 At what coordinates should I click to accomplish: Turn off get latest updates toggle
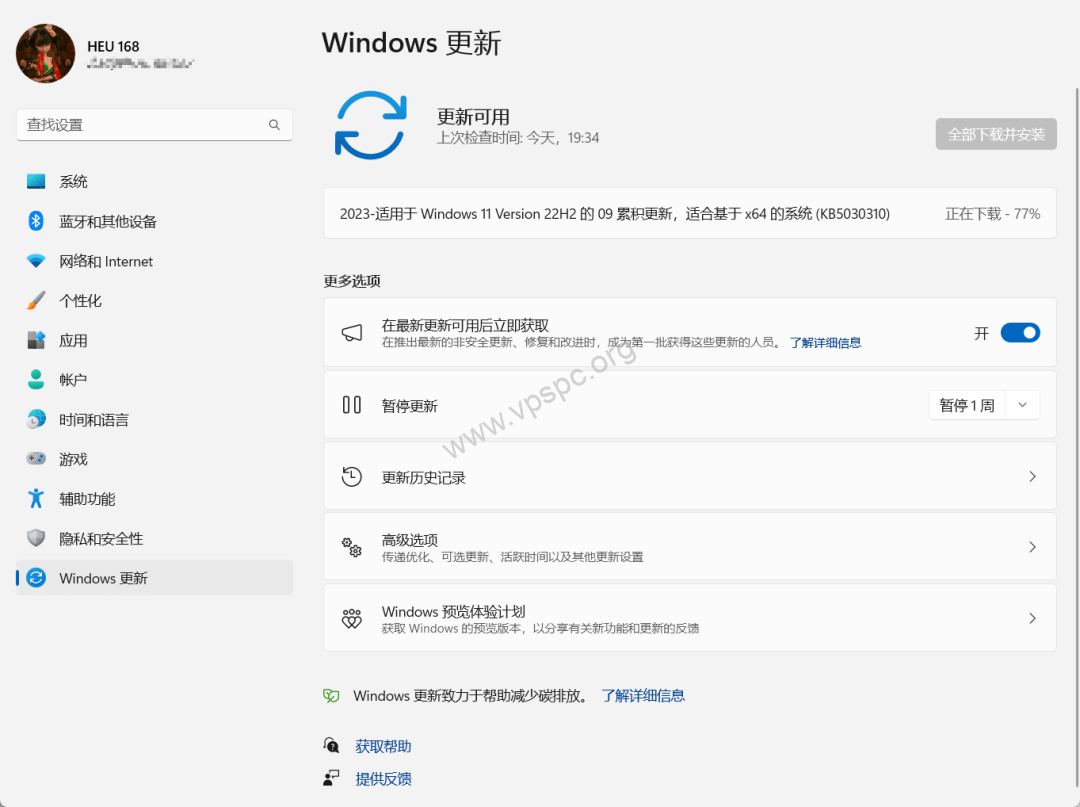point(1020,333)
